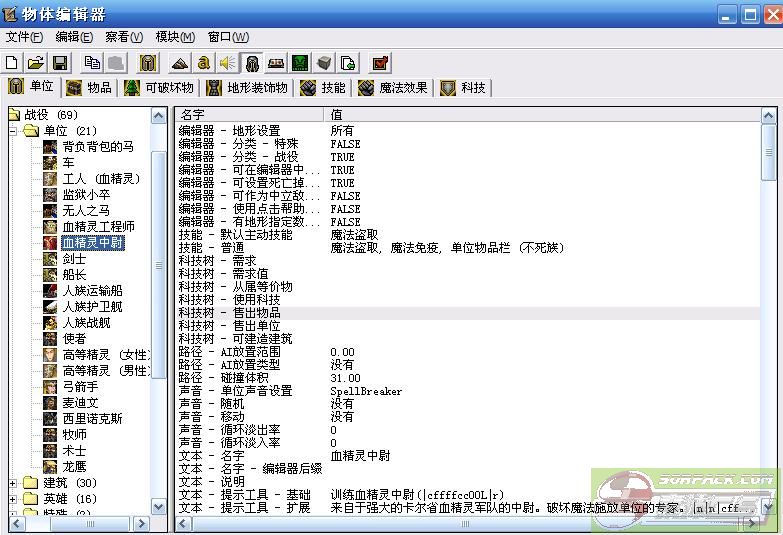Expand the 建筑 (30) tree folder
Screen dimensions: 783x535
pyautogui.click(x=14, y=483)
